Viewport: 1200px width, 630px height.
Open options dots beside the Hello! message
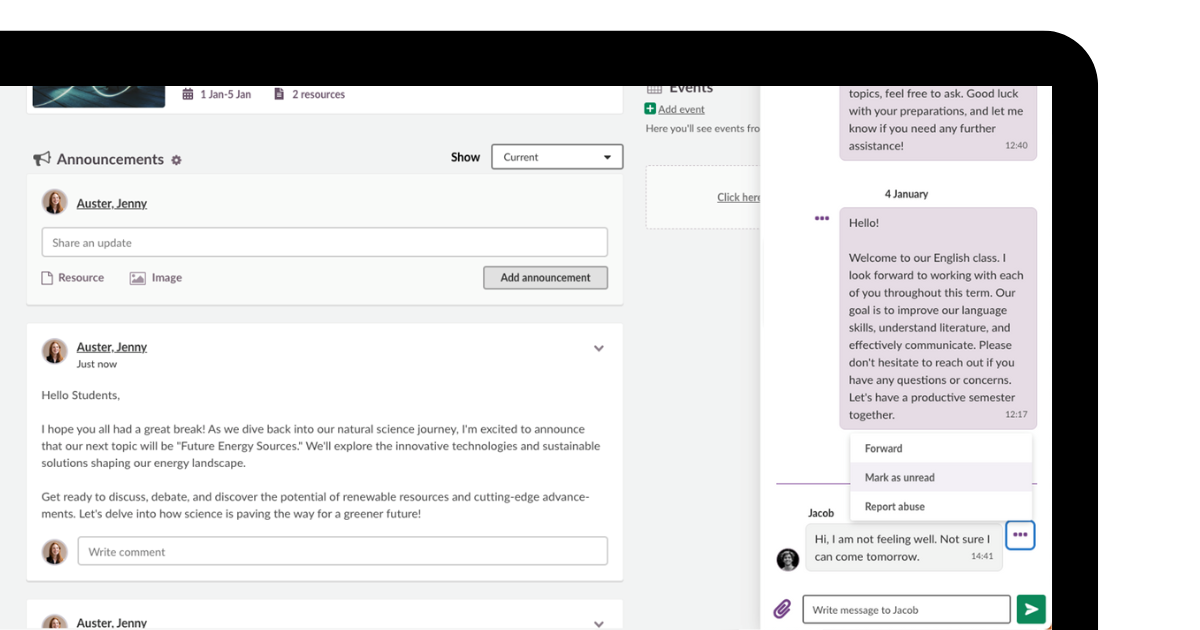click(x=822, y=218)
